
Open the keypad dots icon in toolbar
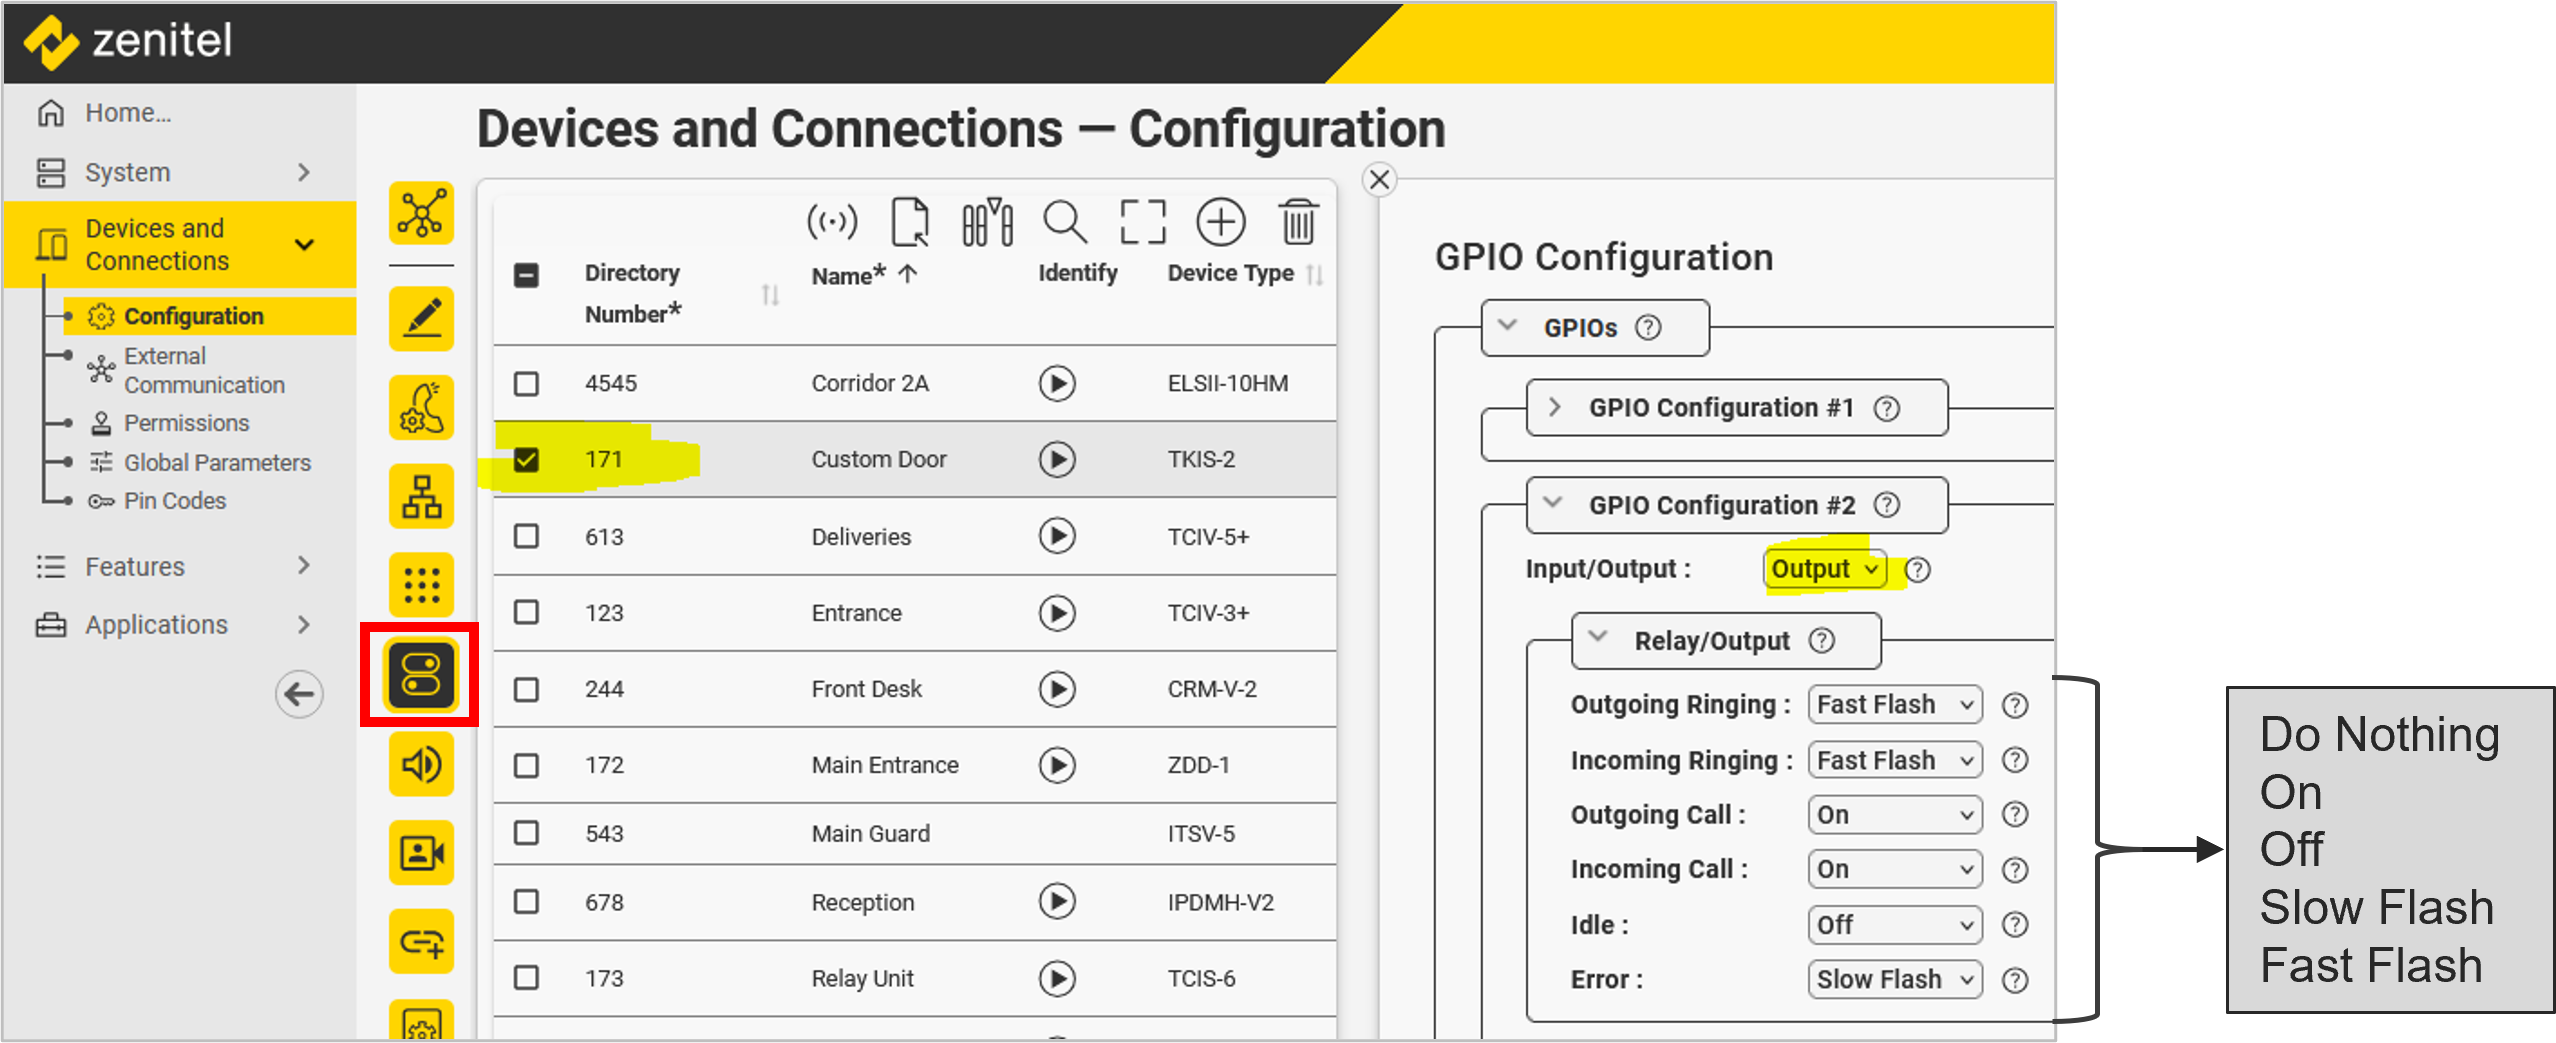pyautogui.click(x=421, y=585)
